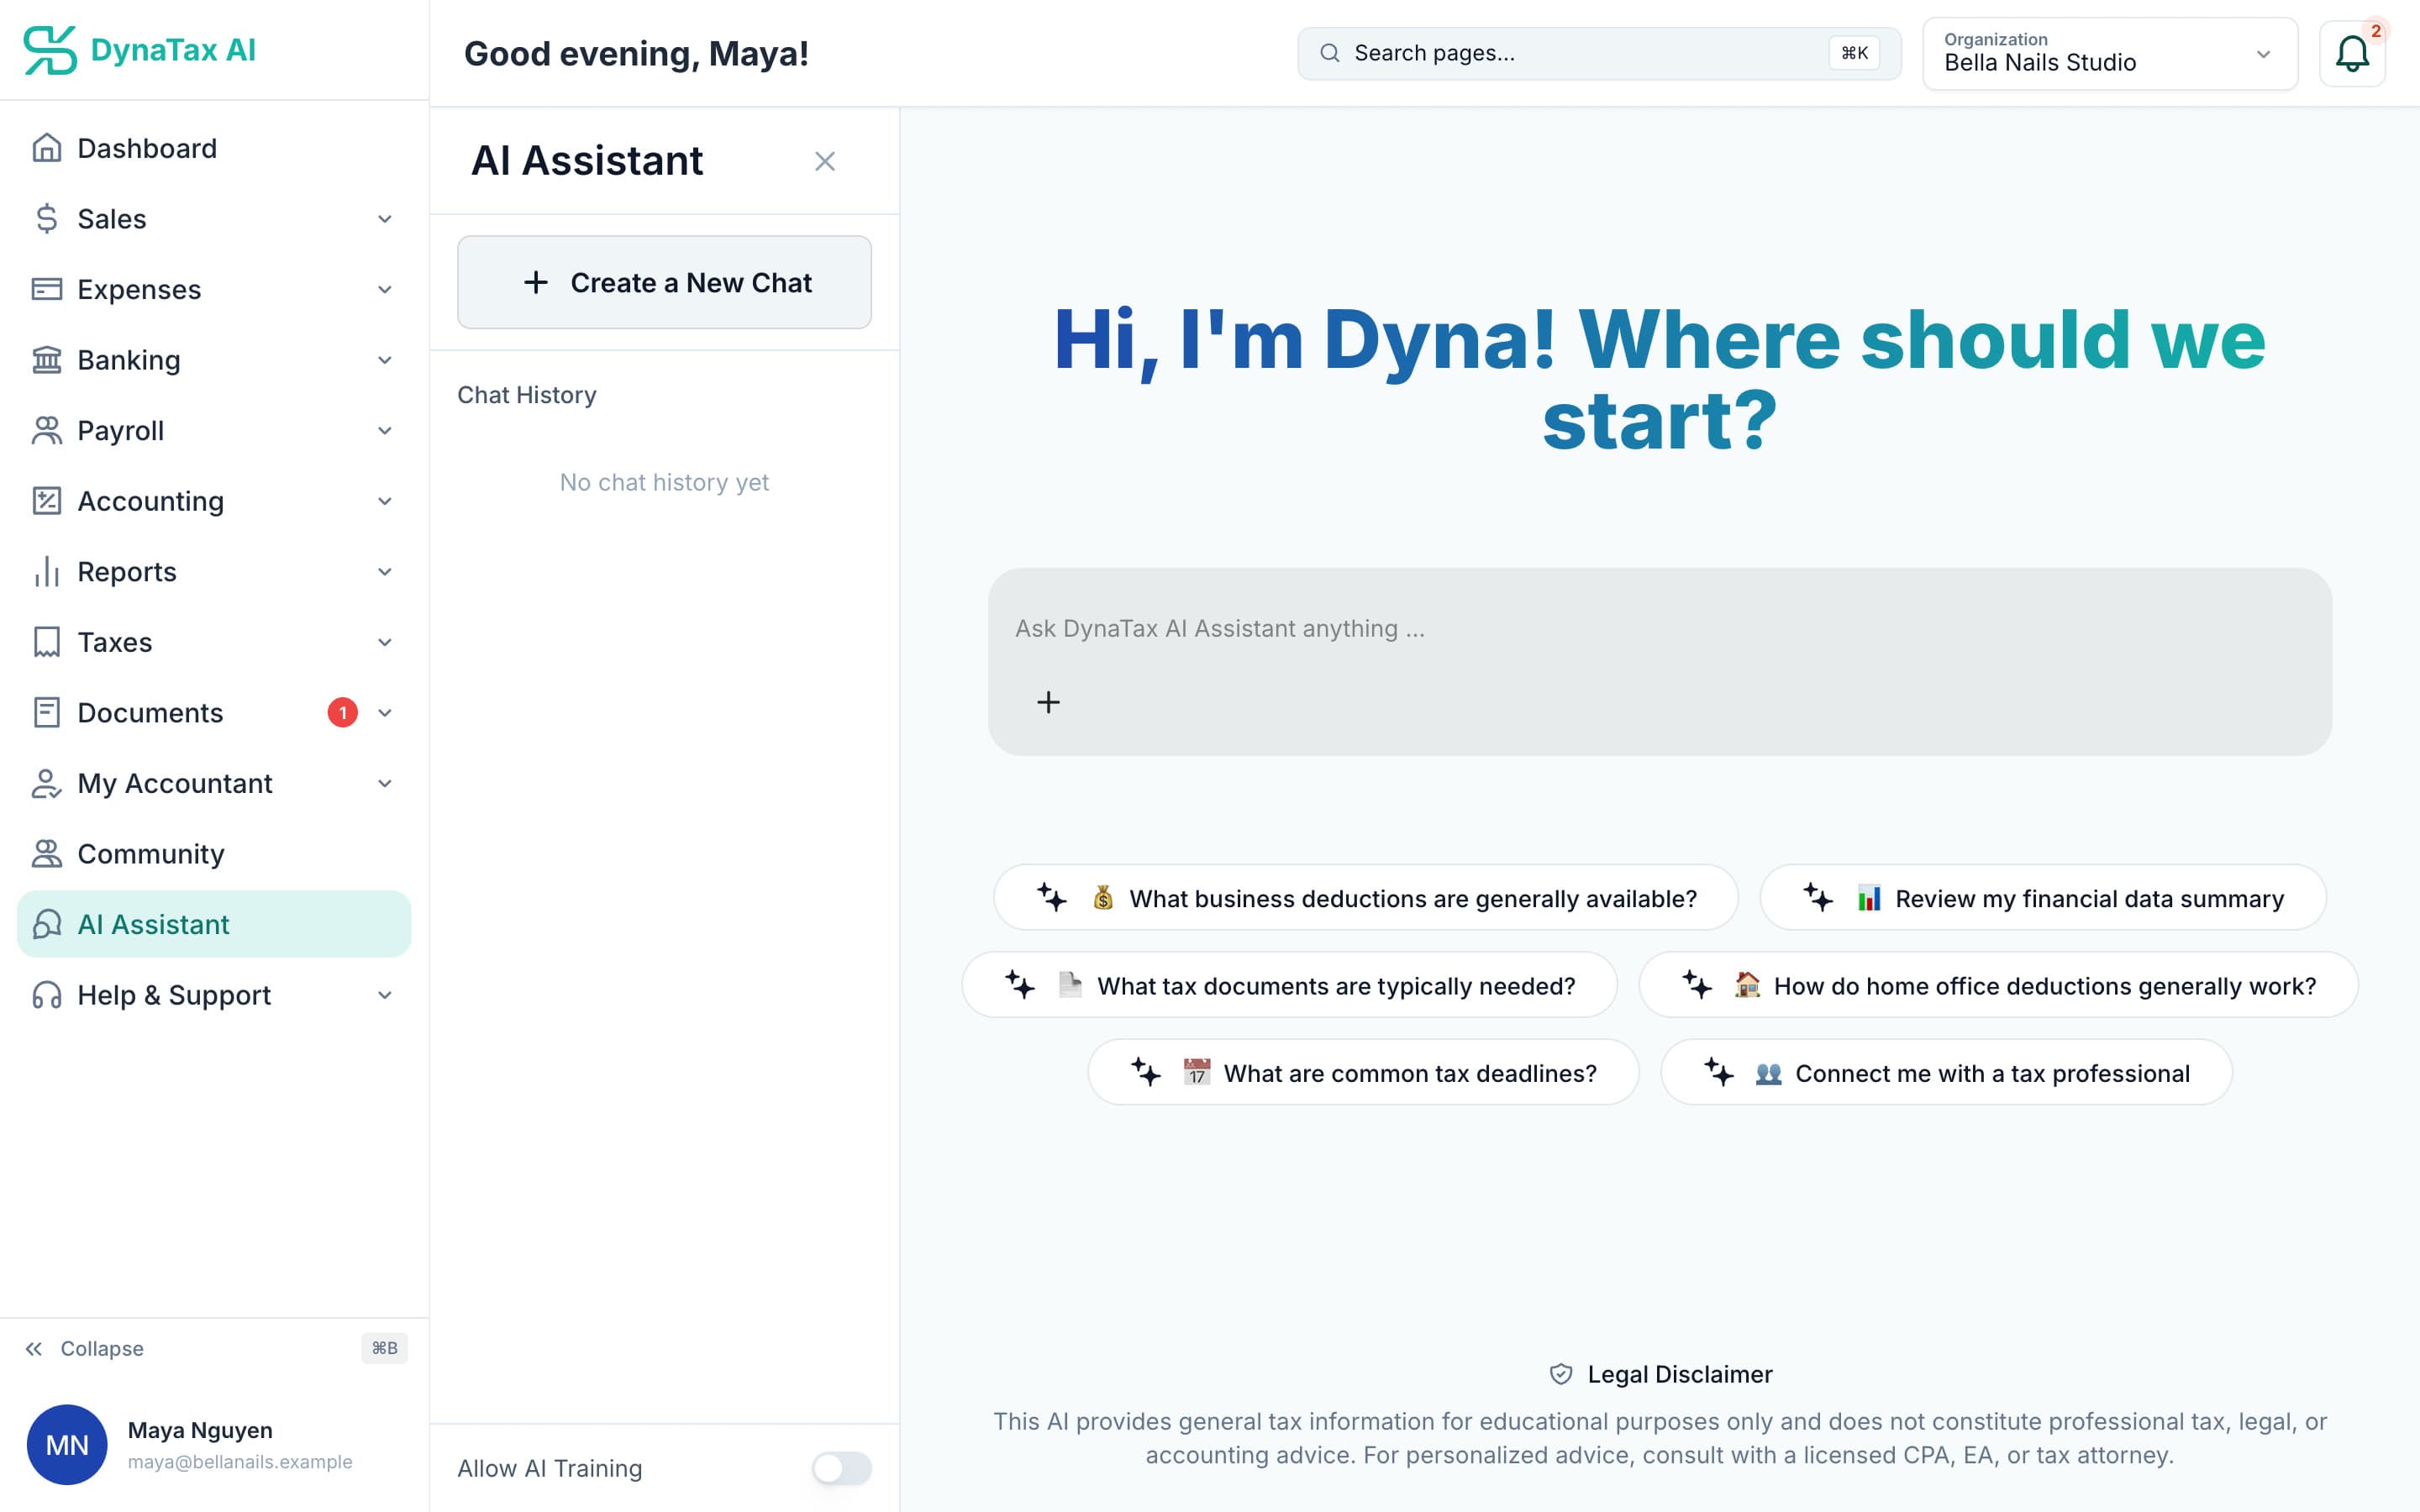Viewport: 2420px width, 1512px height.
Task: Click the ⌘K shortcut badge
Action: point(1854,53)
